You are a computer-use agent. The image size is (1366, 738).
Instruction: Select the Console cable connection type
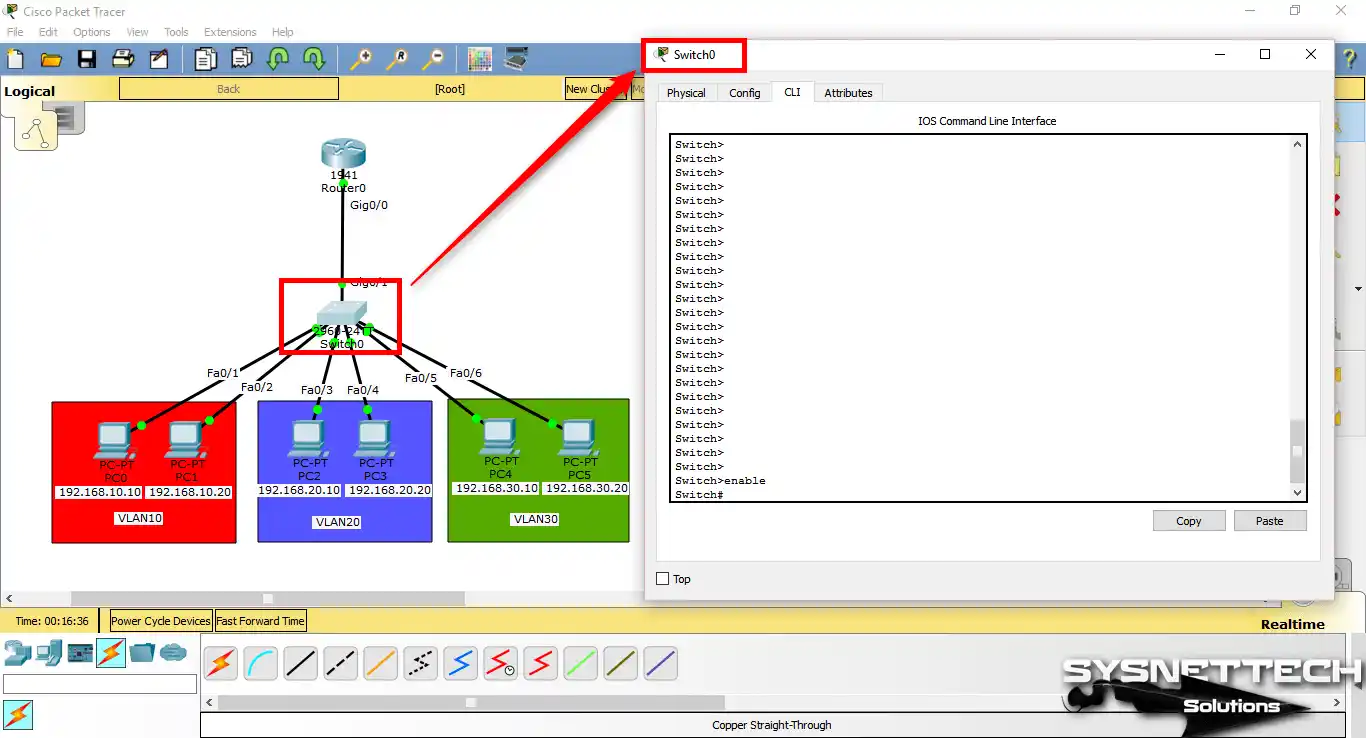coord(260,663)
